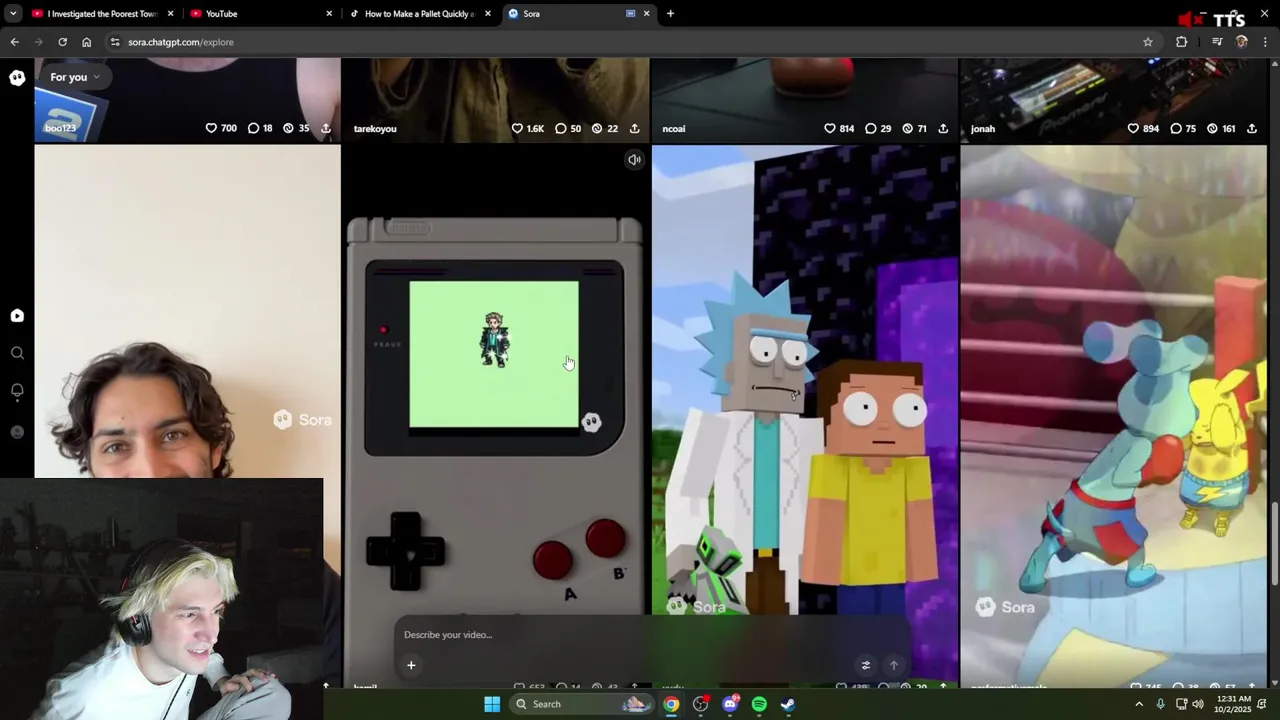Open ncoai's profile name
The width and height of the screenshot is (1280, 720).
pos(674,128)
